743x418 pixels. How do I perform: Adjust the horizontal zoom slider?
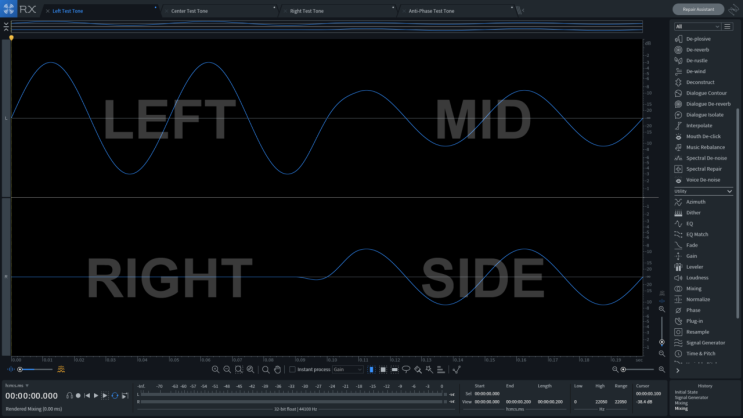click(638, 370)
